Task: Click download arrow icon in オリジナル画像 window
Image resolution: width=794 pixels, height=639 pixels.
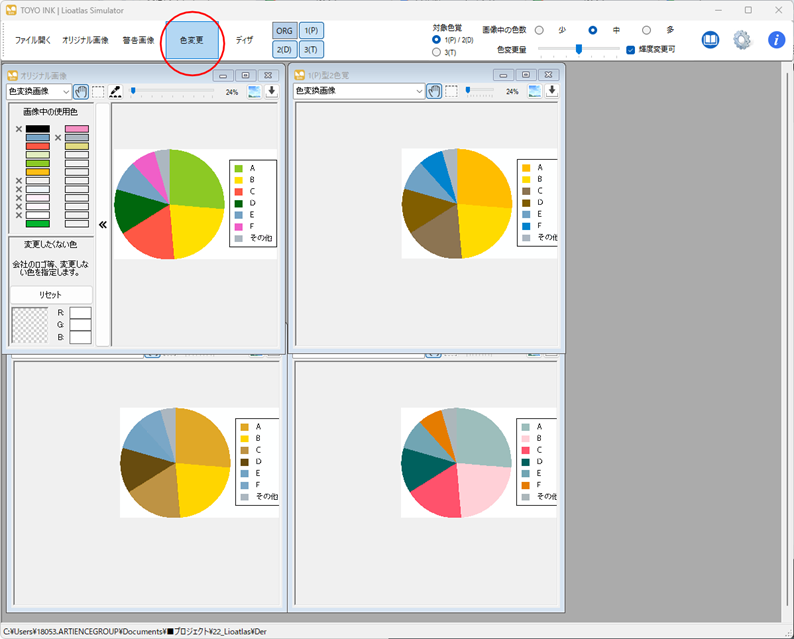Action: pos(271,91)
